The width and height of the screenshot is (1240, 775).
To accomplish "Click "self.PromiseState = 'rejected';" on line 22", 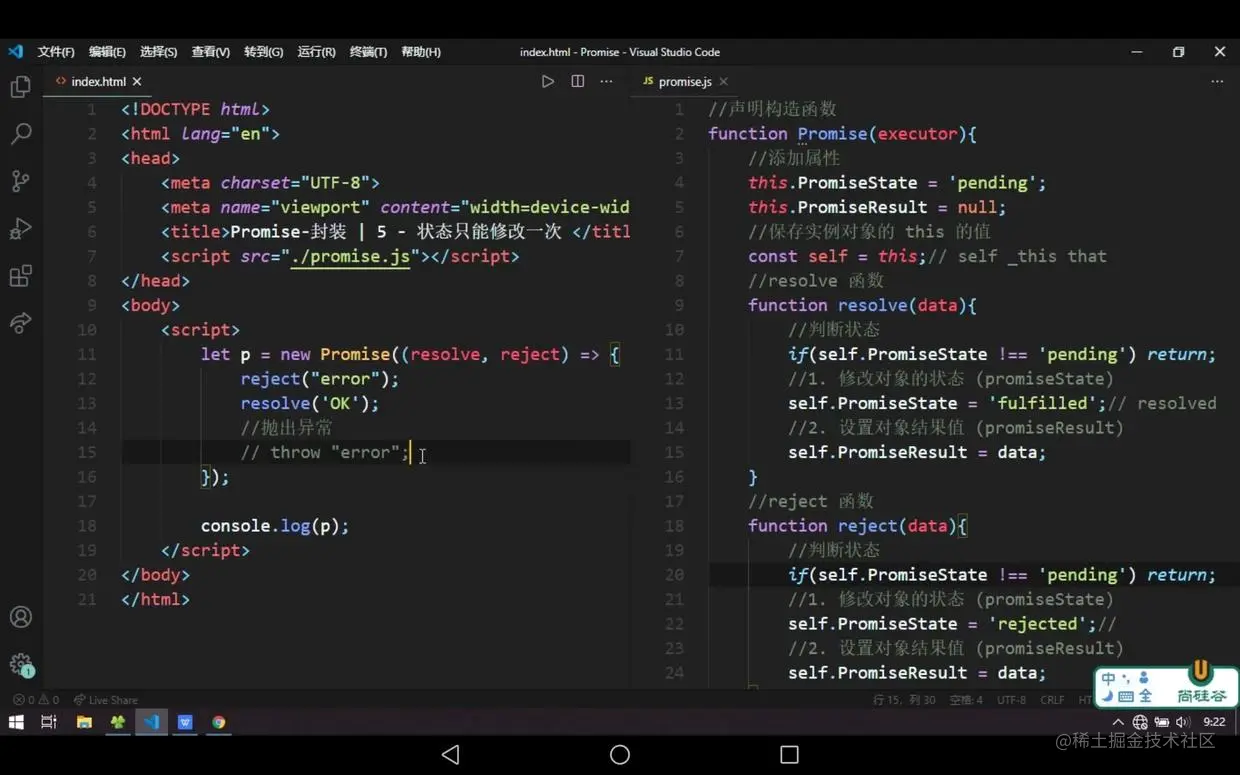I will click(x=942, y=624).
